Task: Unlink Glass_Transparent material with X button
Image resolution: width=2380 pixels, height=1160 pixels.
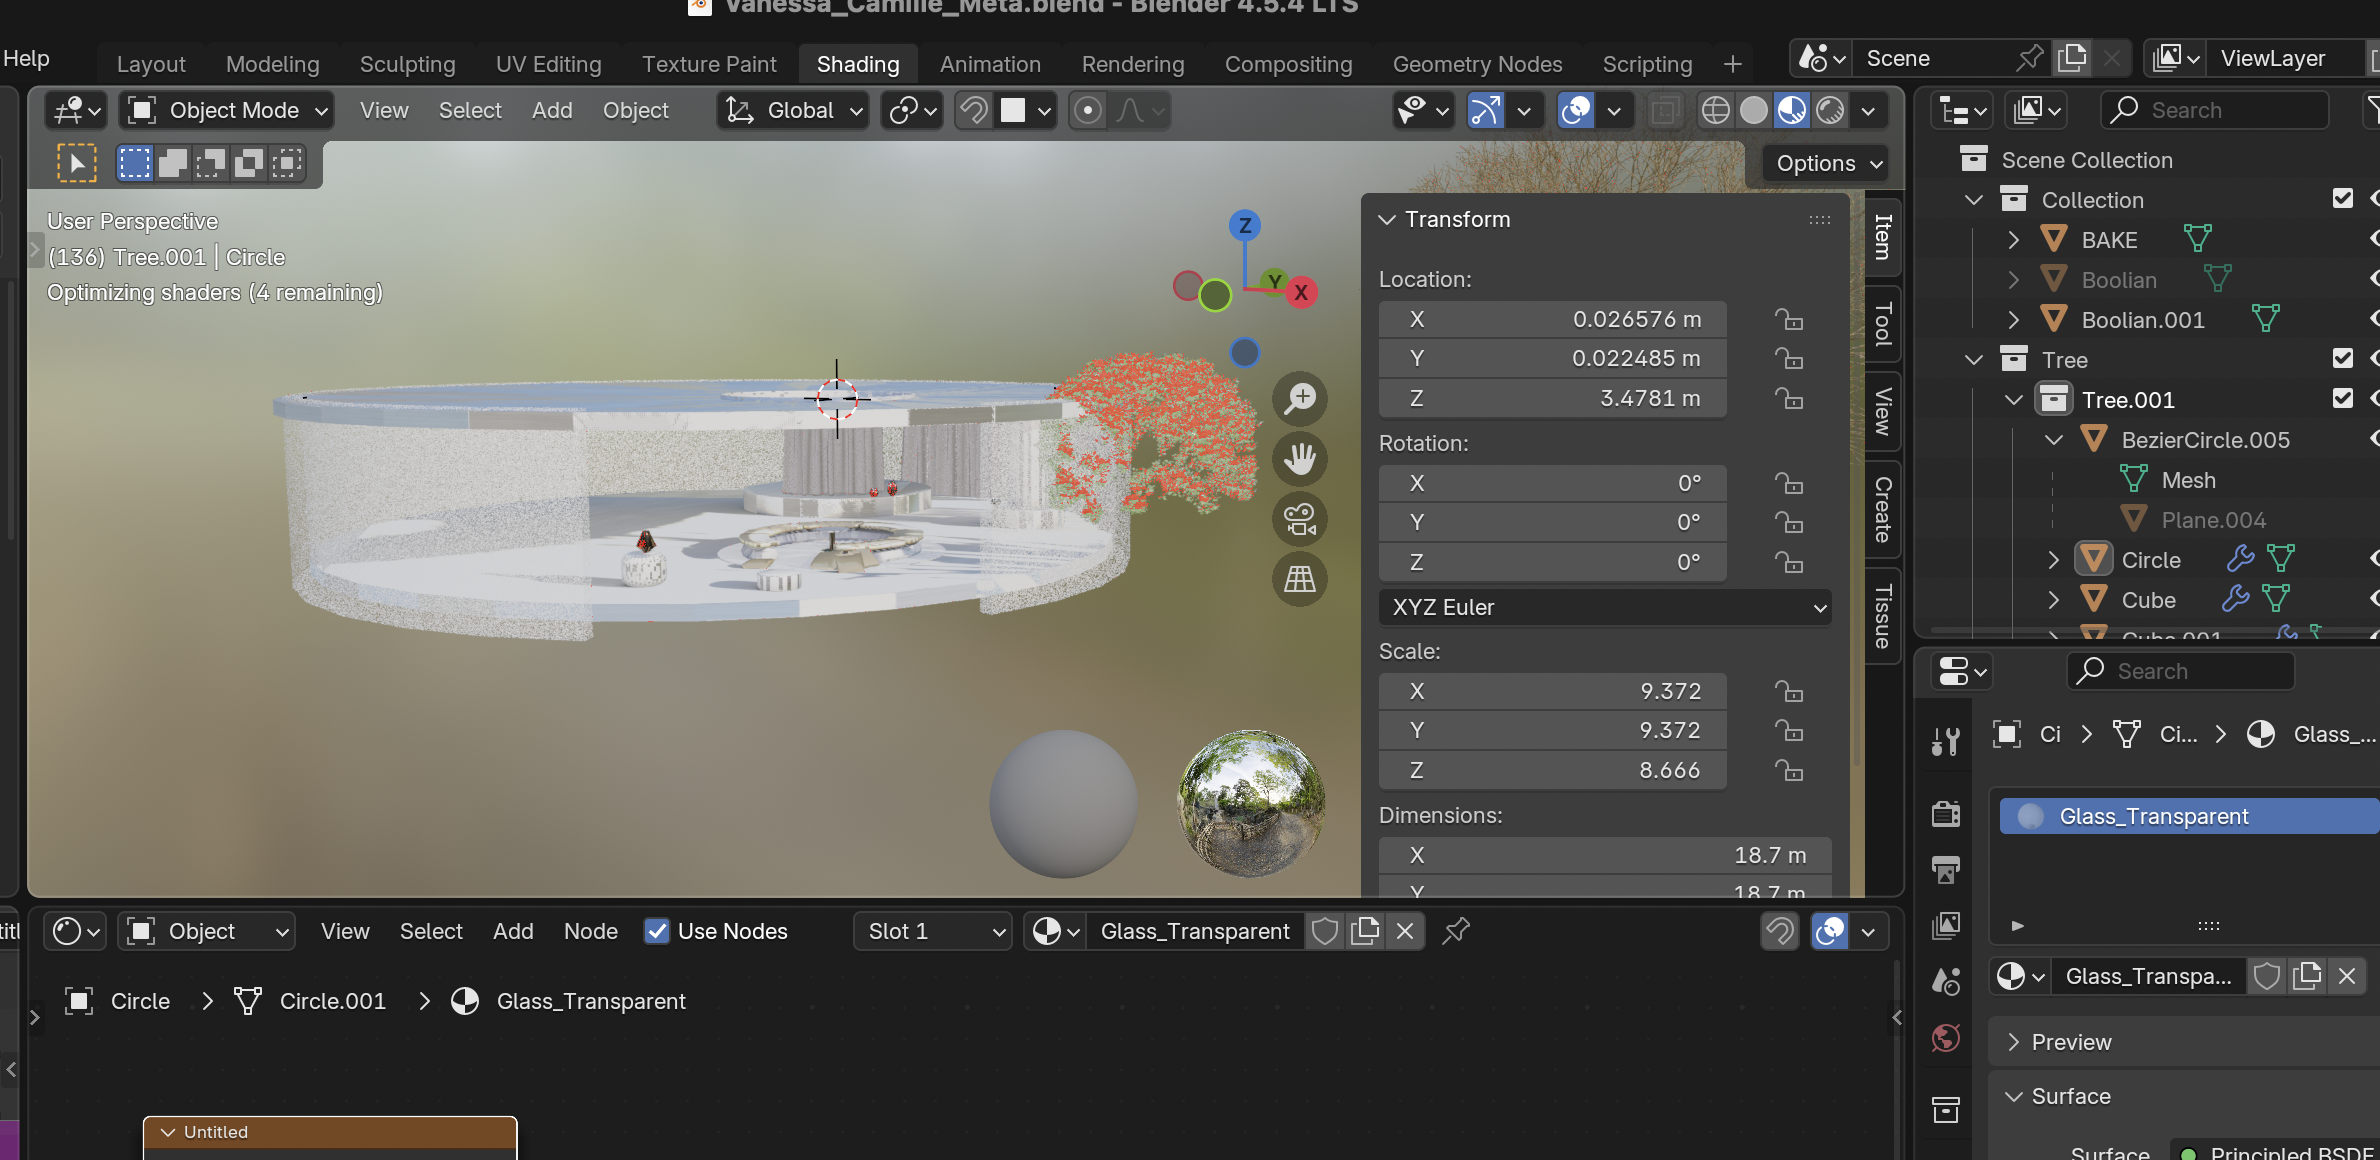Action: [x=1405, y=931]
